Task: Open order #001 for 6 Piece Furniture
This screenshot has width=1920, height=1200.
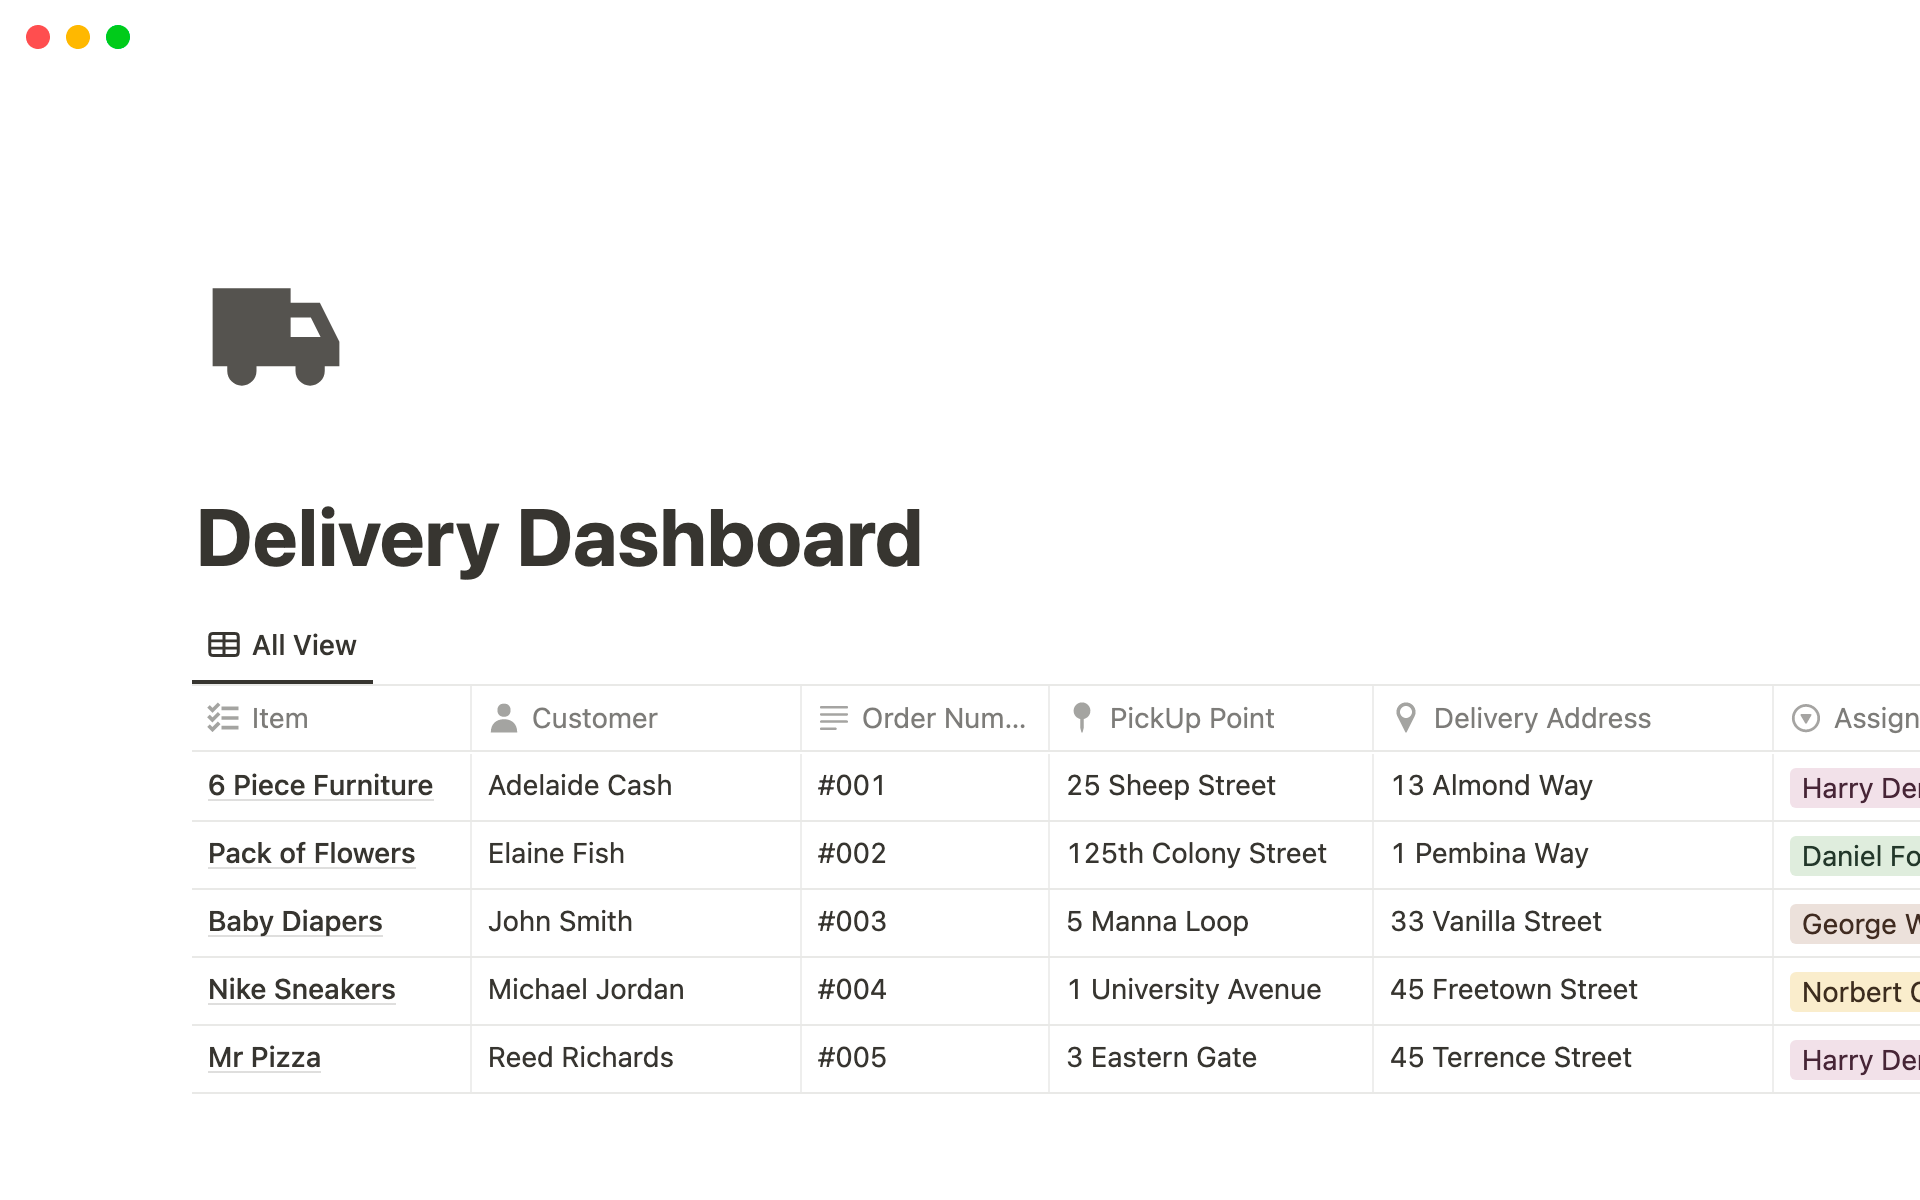Action: pos(319,784)
